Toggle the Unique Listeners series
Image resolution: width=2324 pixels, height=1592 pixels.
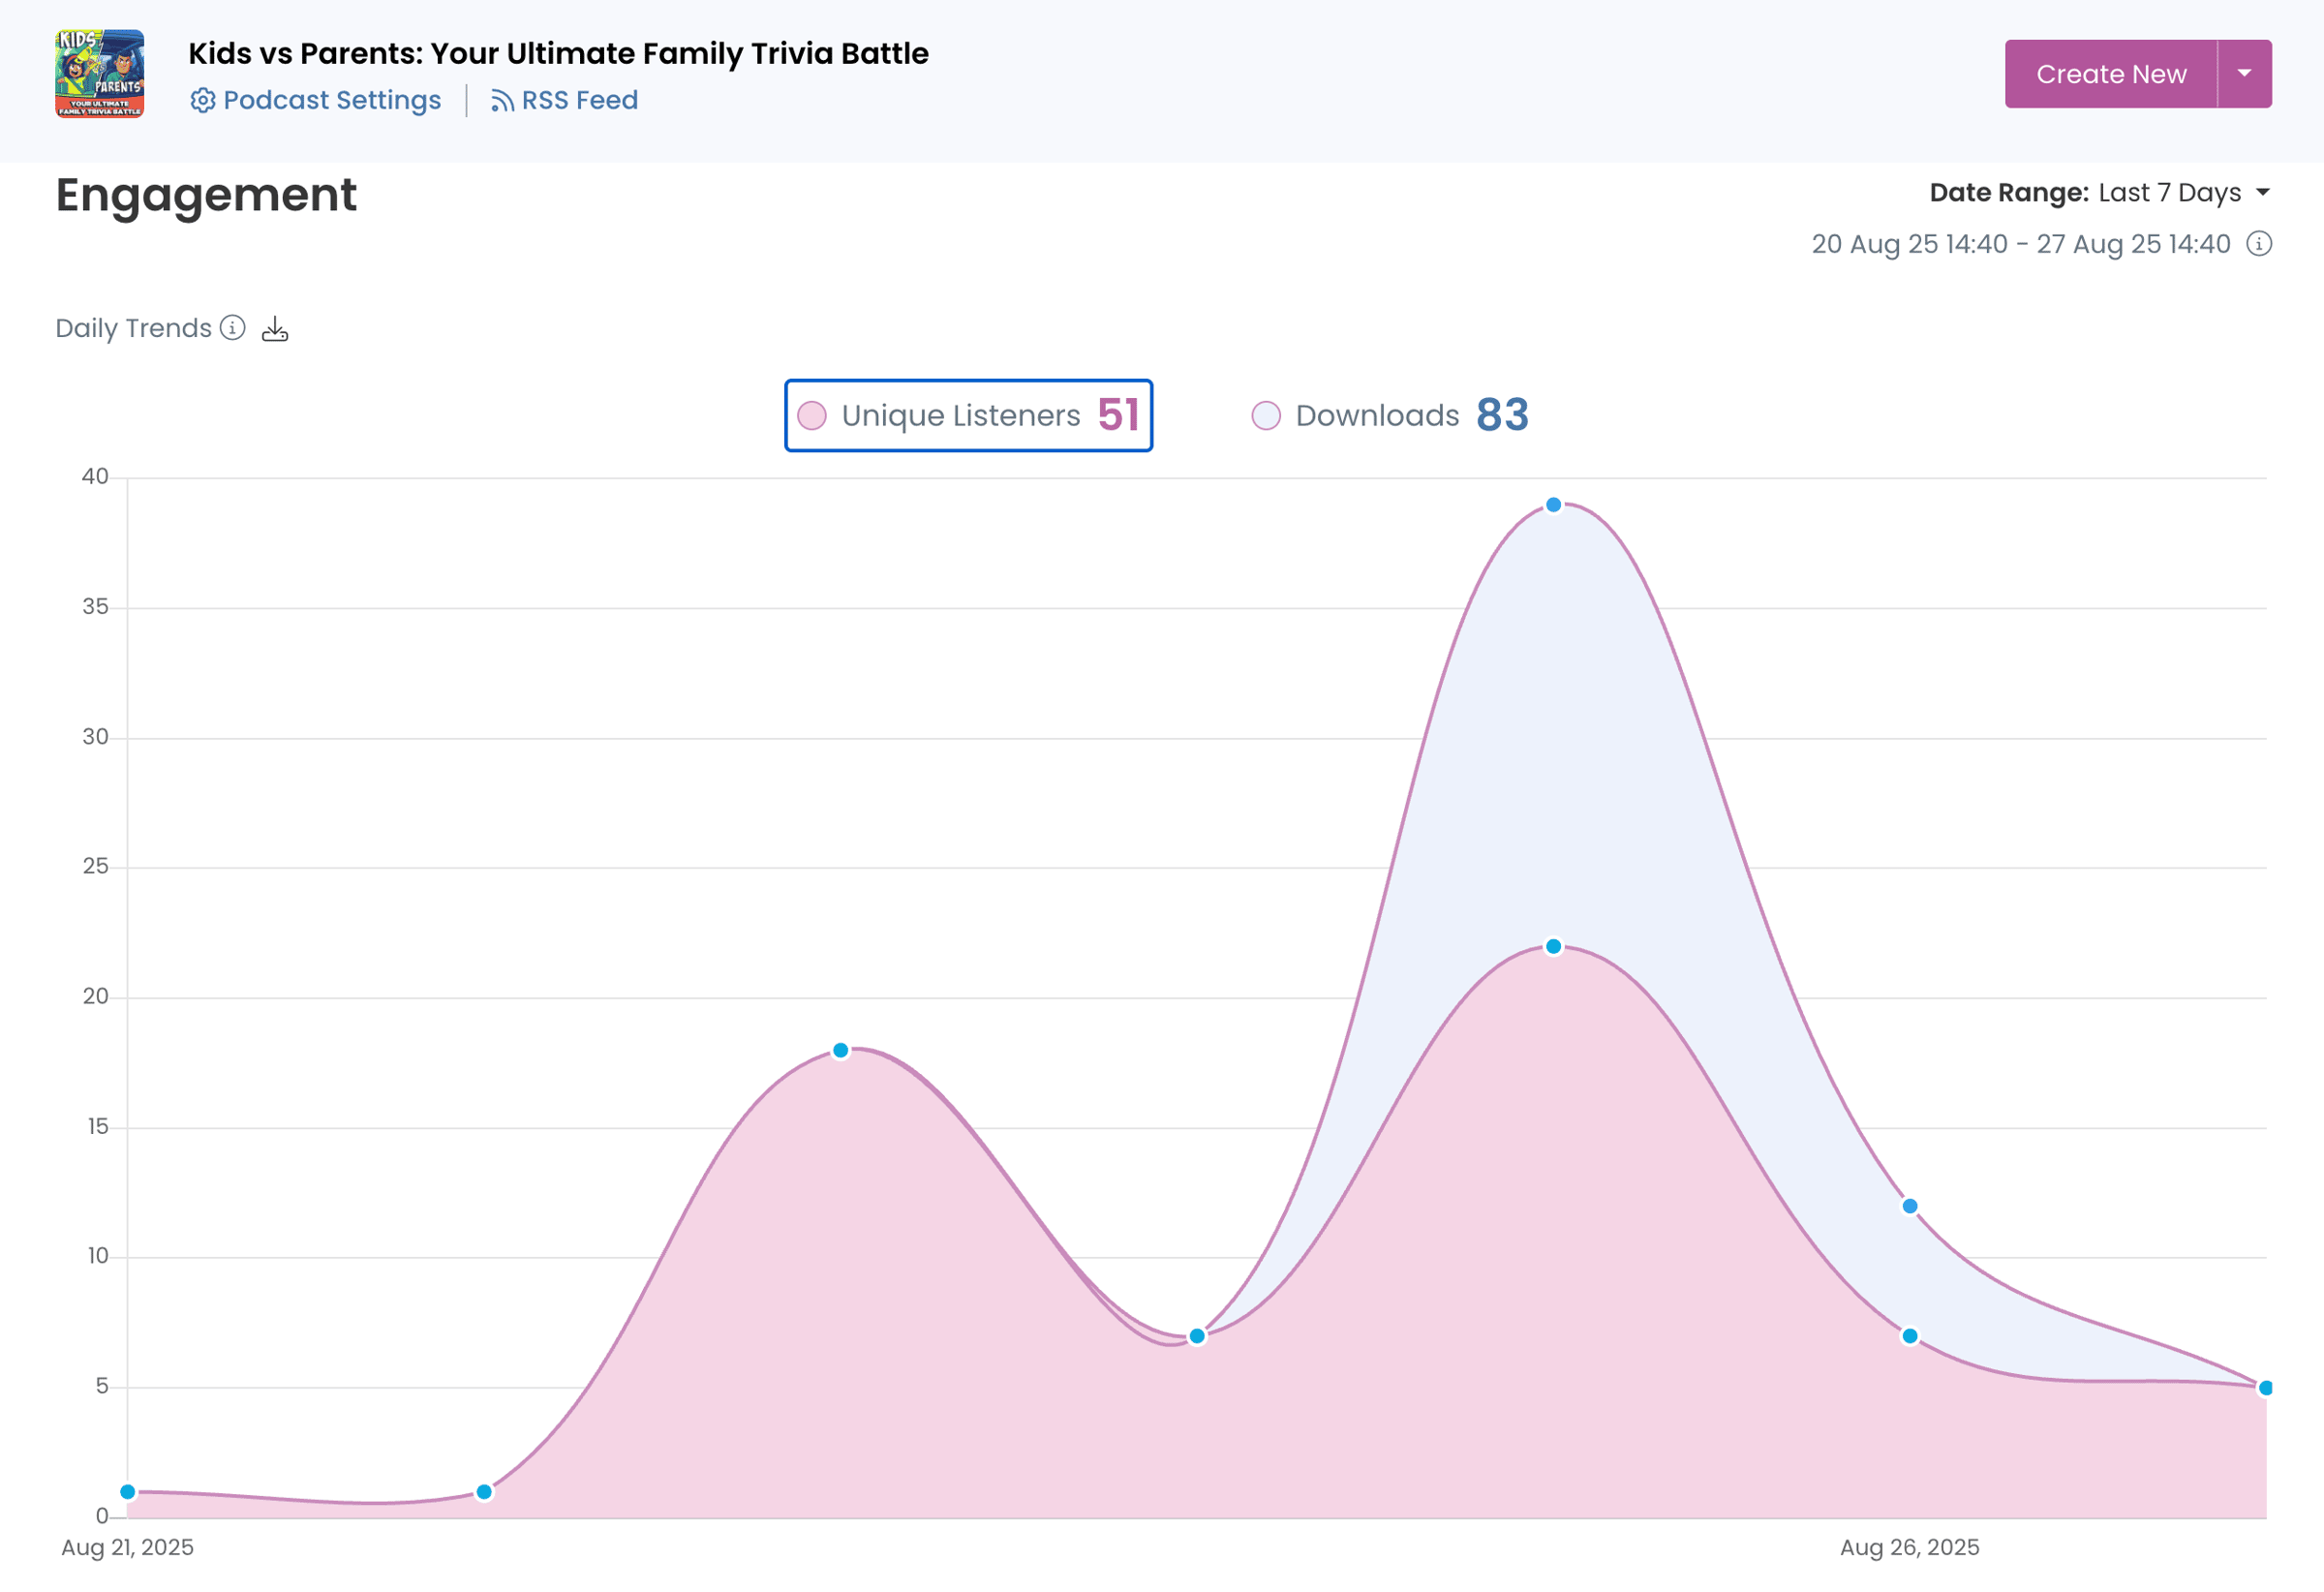961,416
